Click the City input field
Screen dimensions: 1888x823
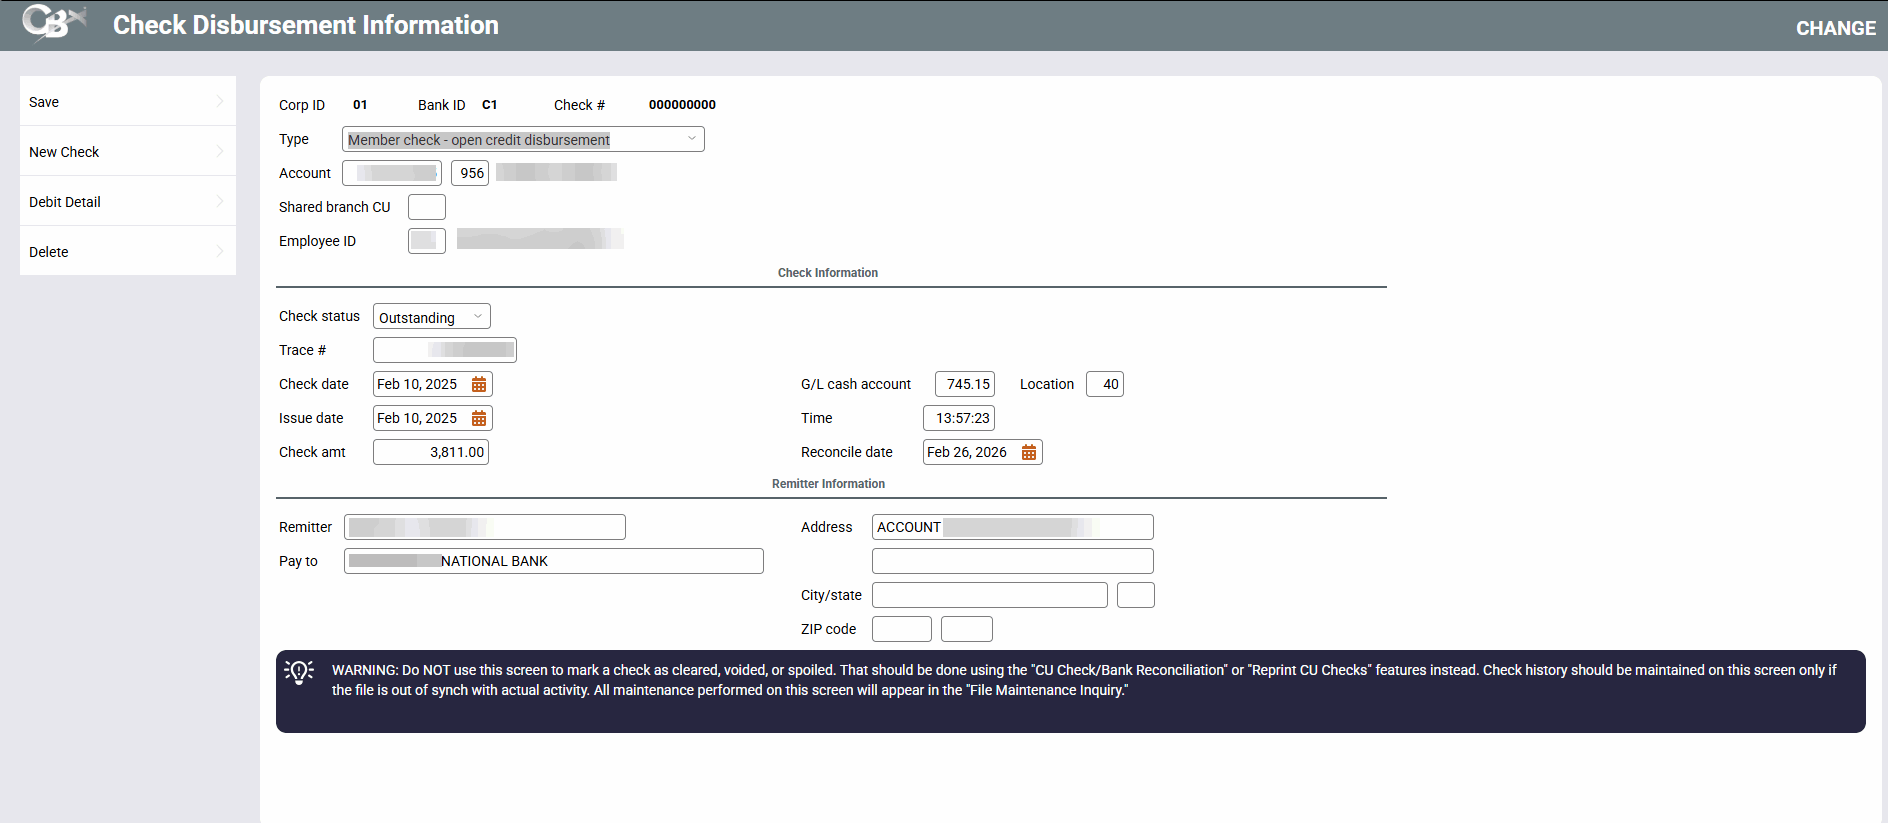click(989, 596)
